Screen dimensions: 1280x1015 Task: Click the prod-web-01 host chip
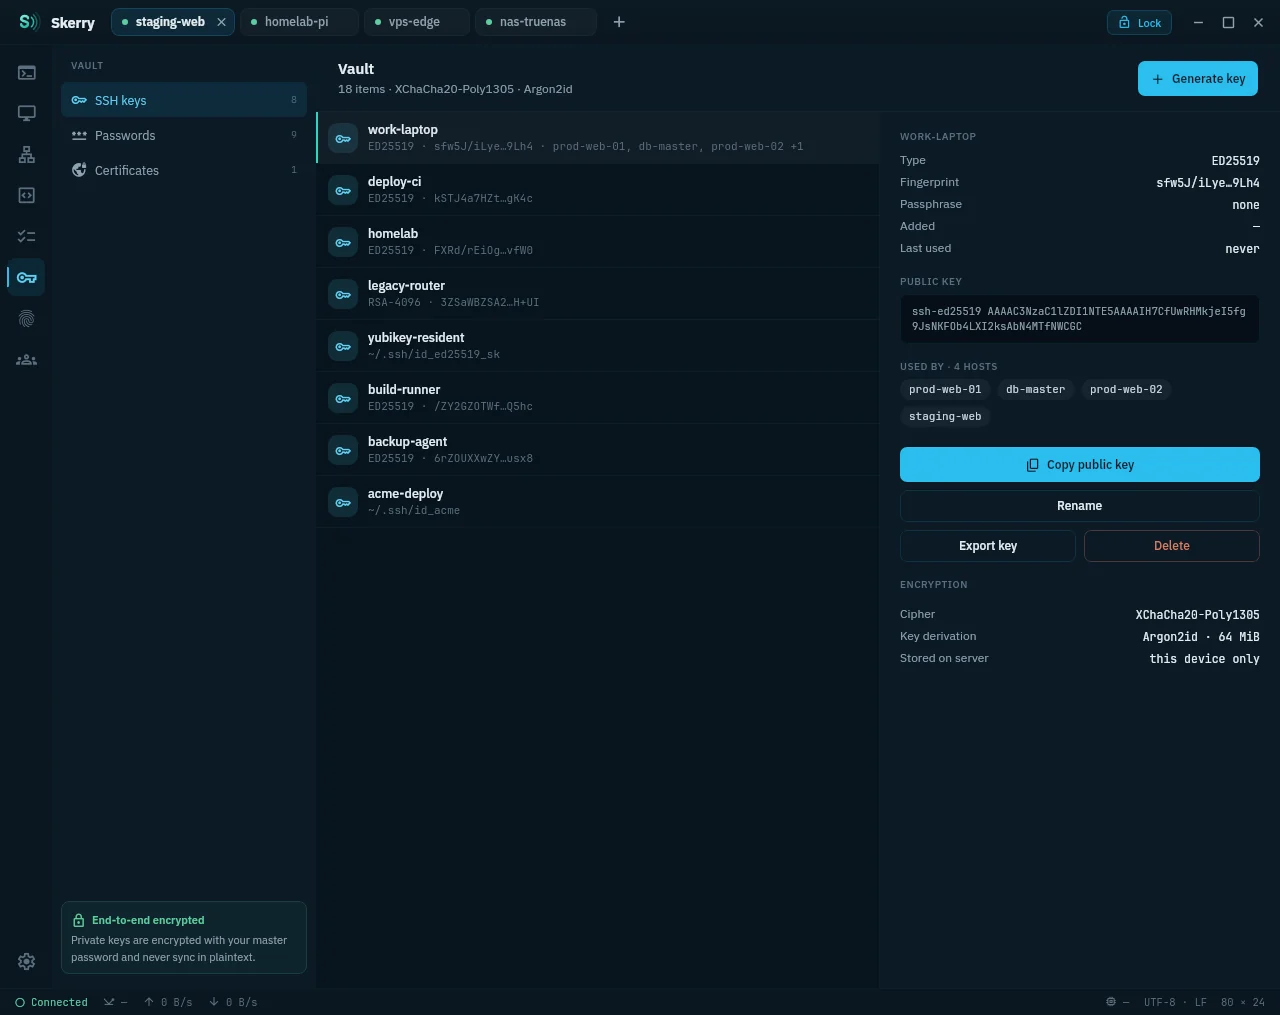tap(945, 389)
